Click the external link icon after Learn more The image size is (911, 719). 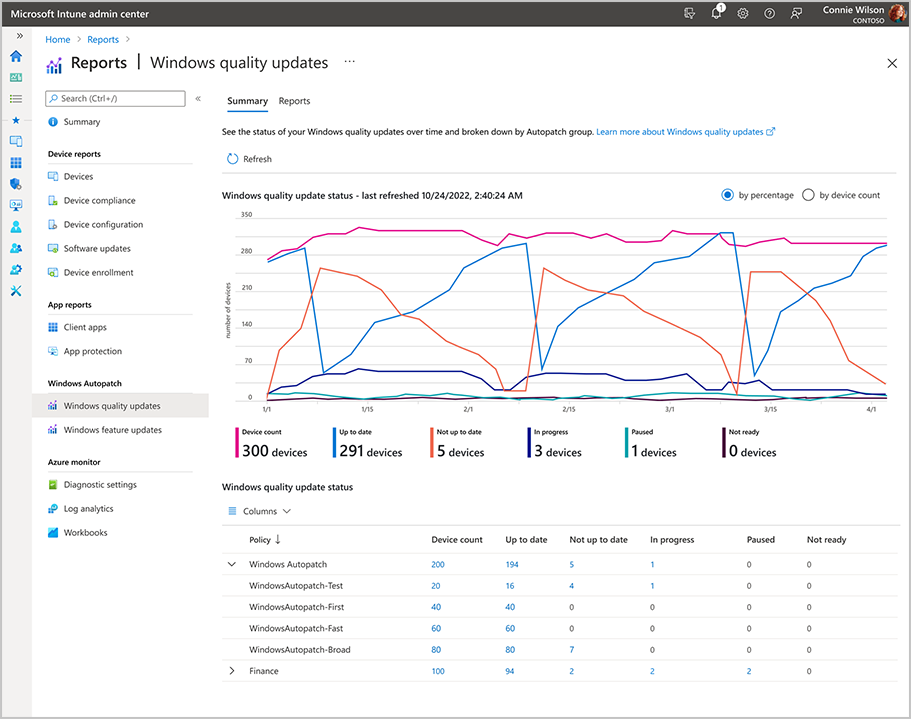[770, 132]
